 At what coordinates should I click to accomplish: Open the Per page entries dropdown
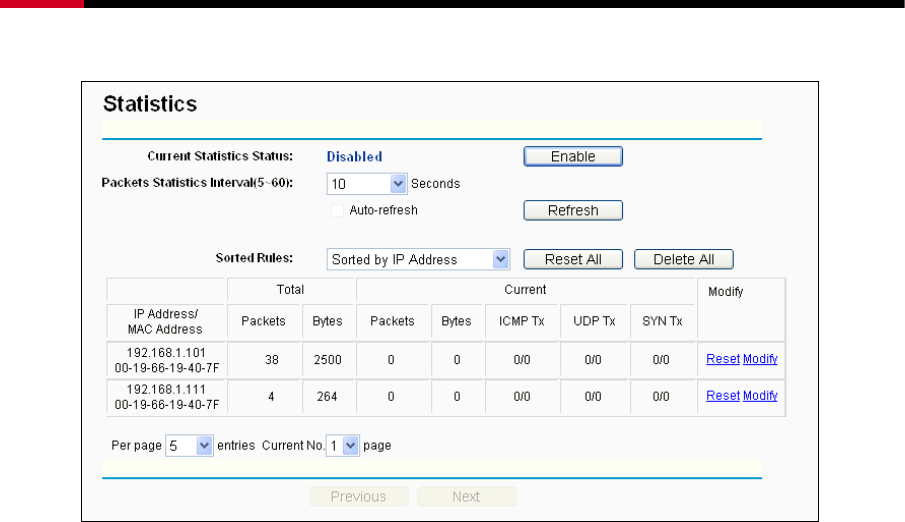pos(189,446)
